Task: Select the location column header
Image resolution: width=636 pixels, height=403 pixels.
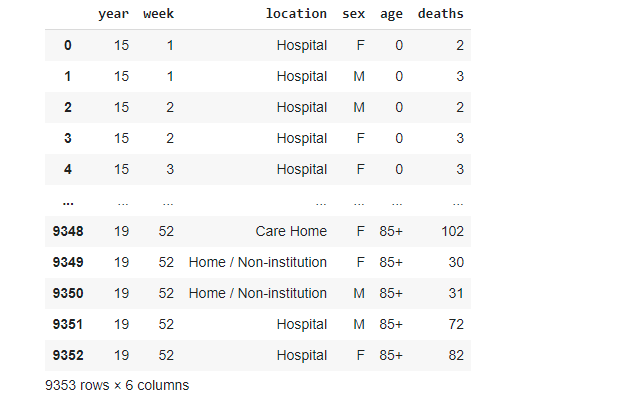Action: click(296, 14)
